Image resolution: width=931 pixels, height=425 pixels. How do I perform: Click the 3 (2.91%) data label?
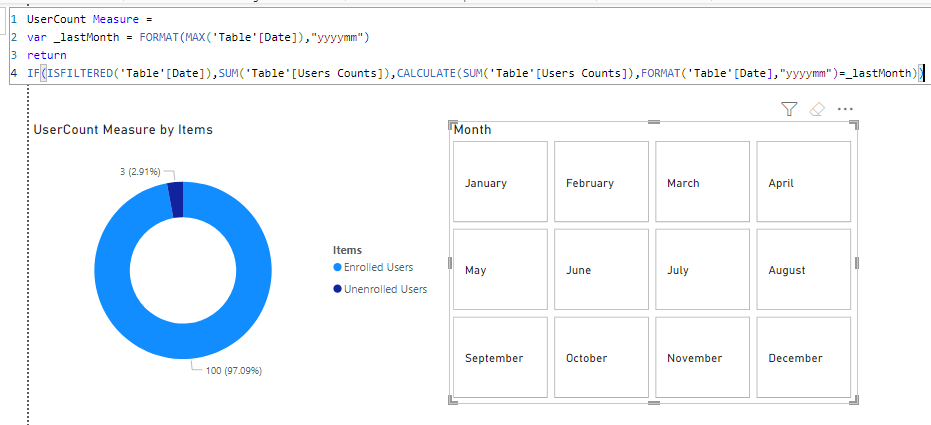coord(140,172)
